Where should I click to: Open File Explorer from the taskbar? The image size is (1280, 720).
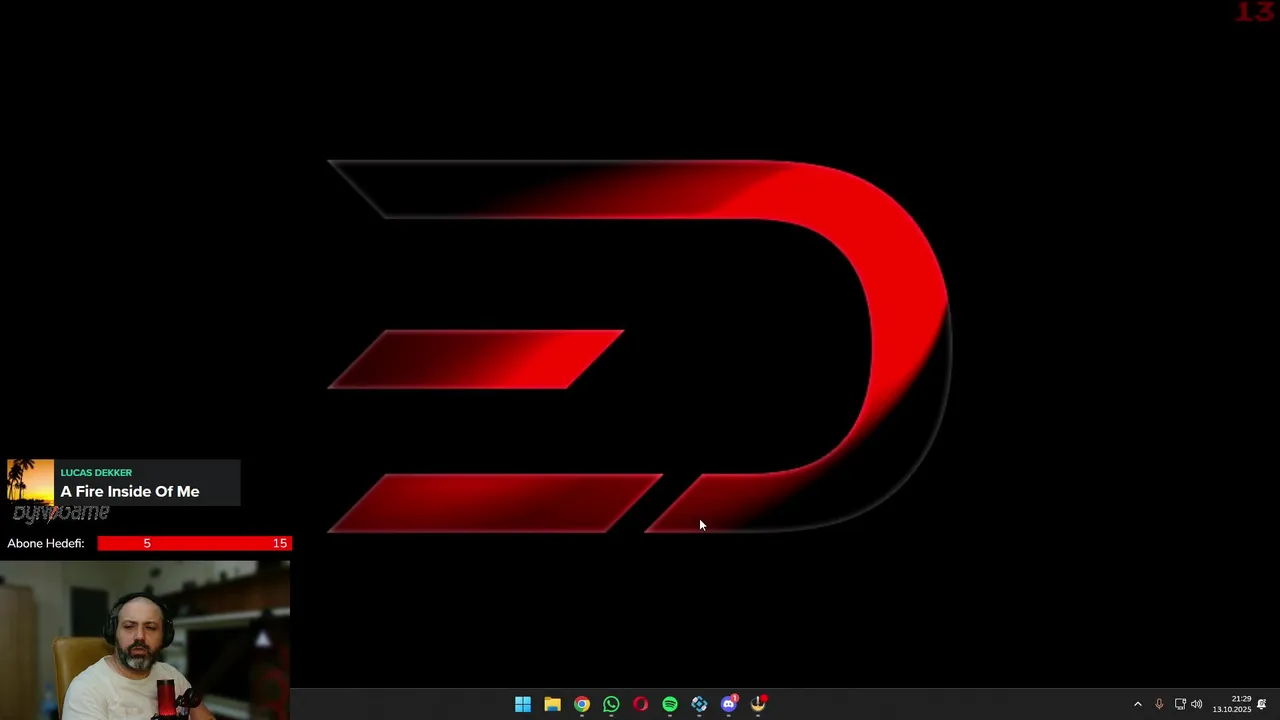tap(552, 704)
